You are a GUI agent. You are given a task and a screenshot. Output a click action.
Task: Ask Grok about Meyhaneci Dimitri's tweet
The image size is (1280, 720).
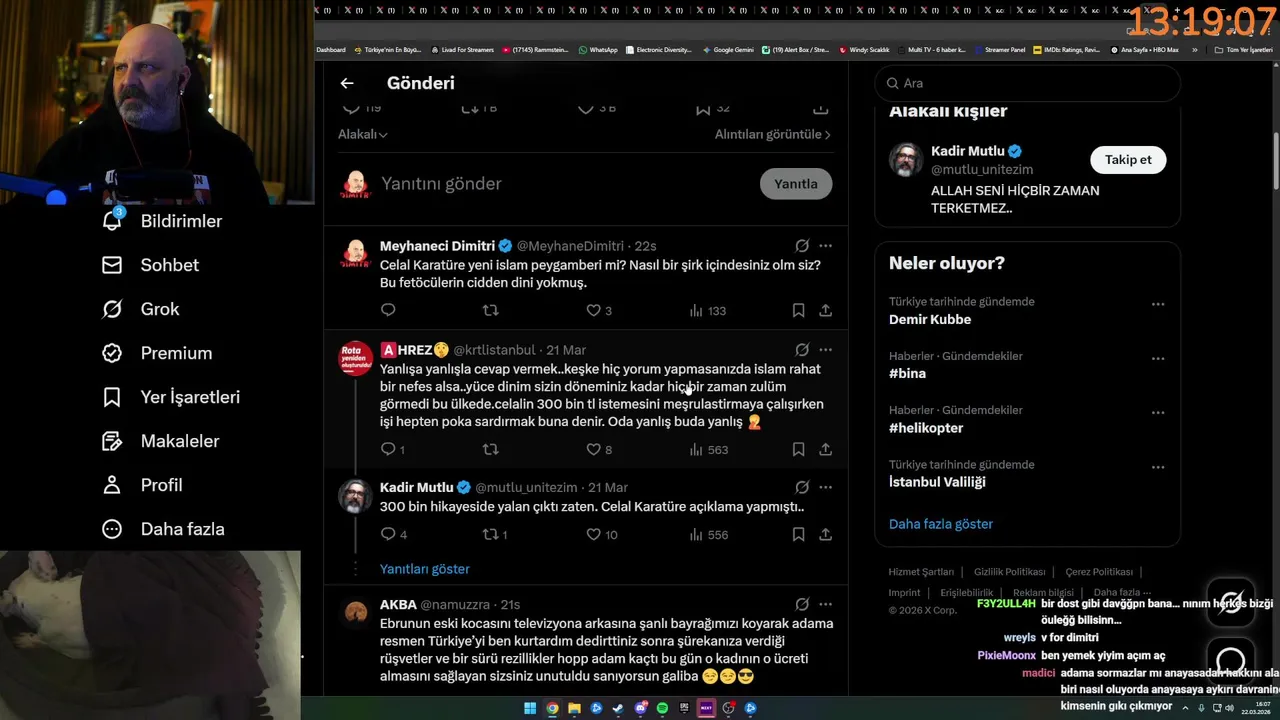point(802,246)
